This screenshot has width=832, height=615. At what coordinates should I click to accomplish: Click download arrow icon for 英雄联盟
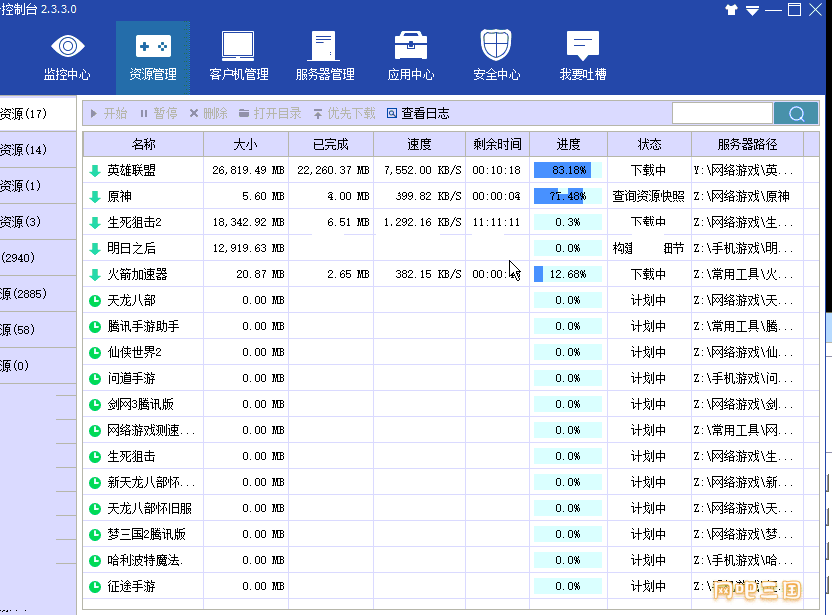95,170
